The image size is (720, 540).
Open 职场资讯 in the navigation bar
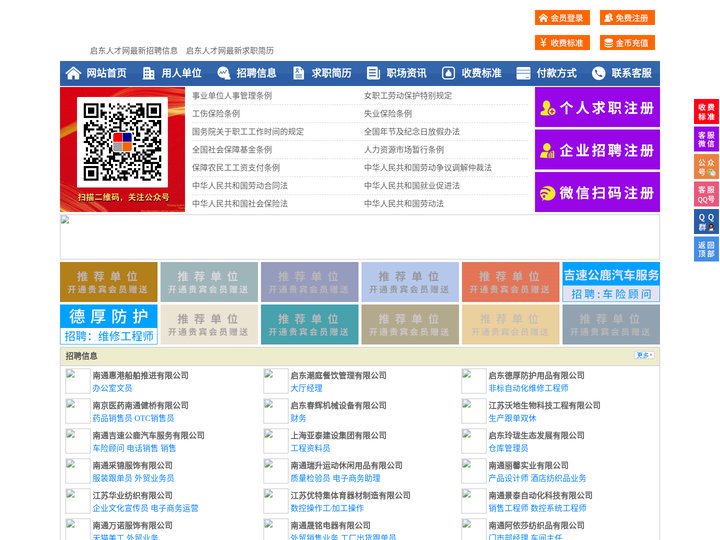click(x=406, y=73)
